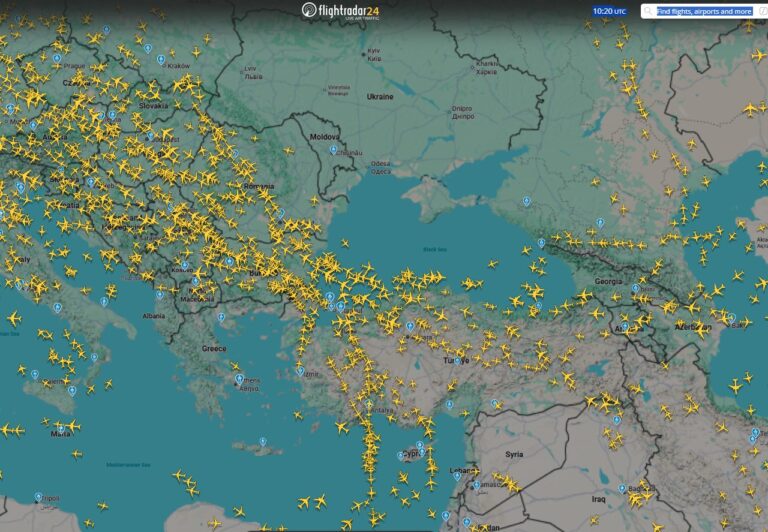Viewport: 768px width, 532px height.
Task: Click the Black Sea map label
Action: pyautogui.click(x=435, y=249)
